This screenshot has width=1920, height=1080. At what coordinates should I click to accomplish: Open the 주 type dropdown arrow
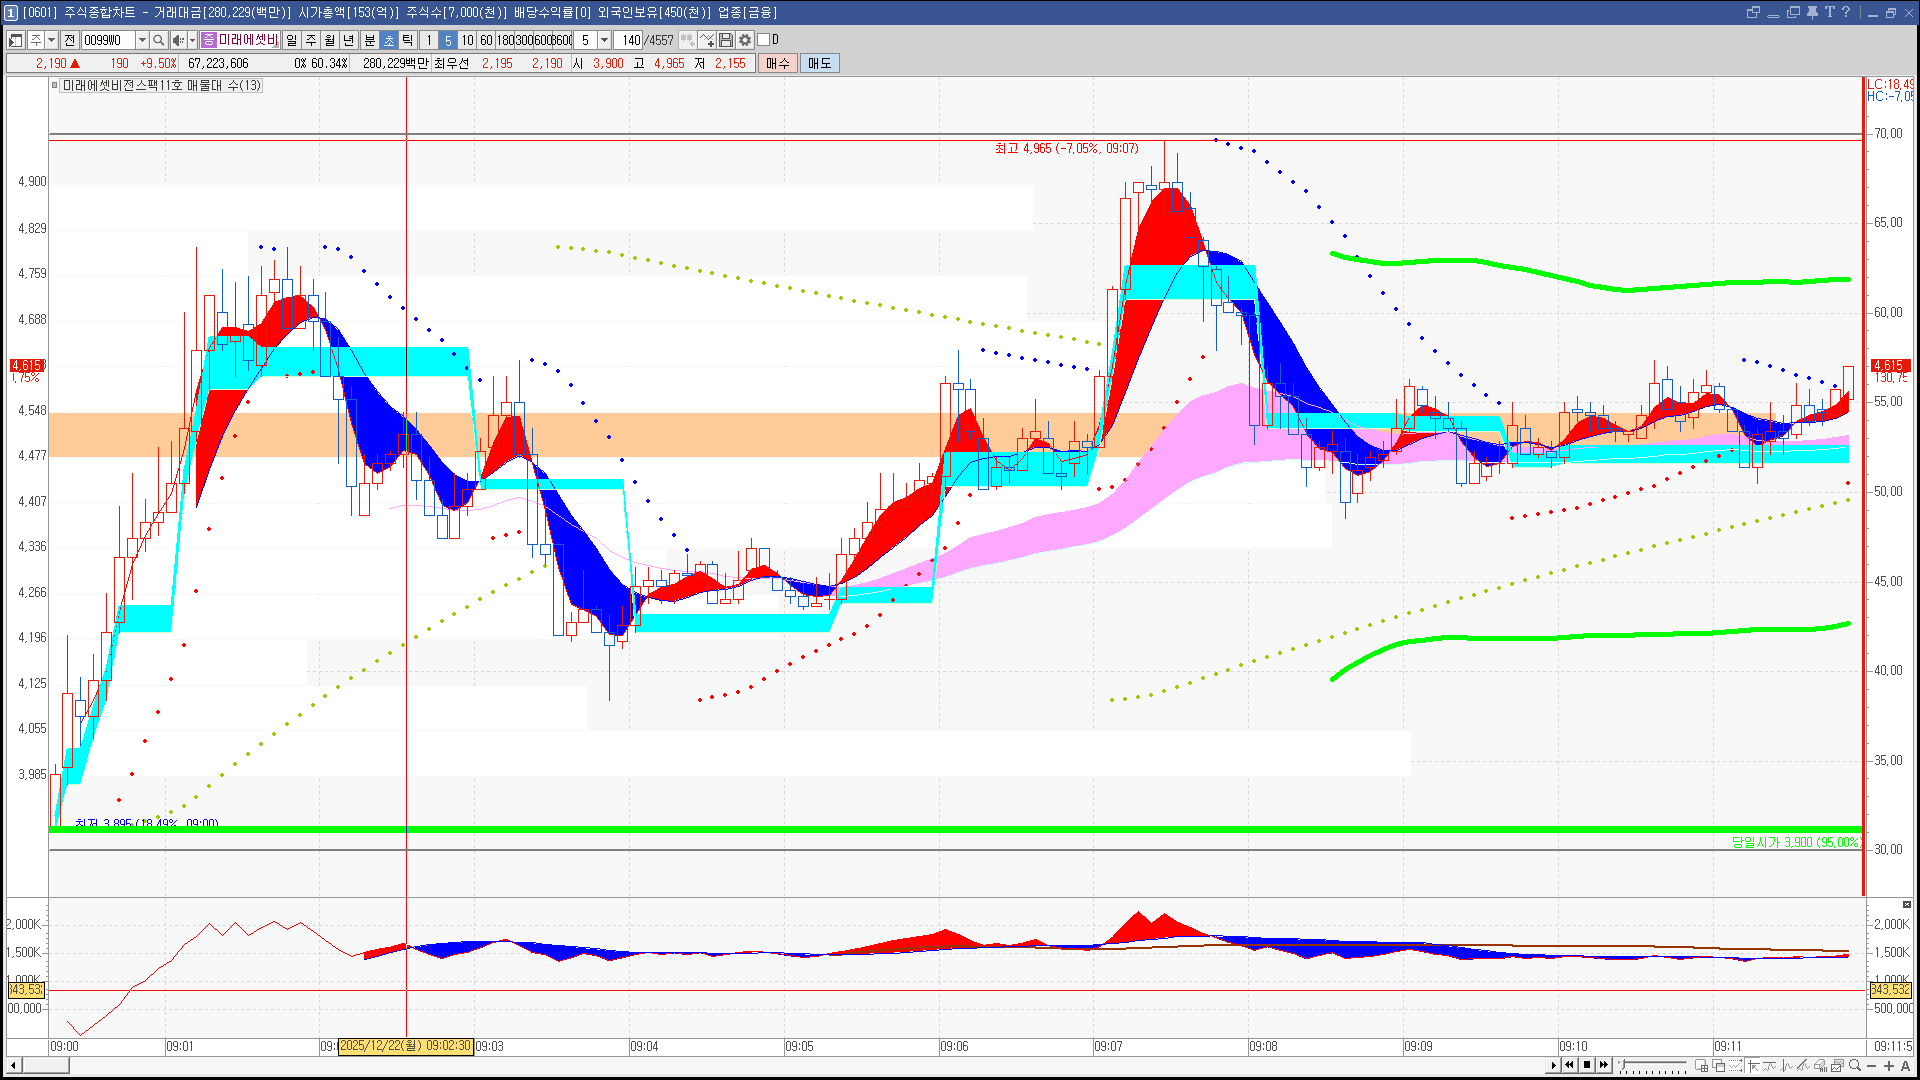point(51,40)
